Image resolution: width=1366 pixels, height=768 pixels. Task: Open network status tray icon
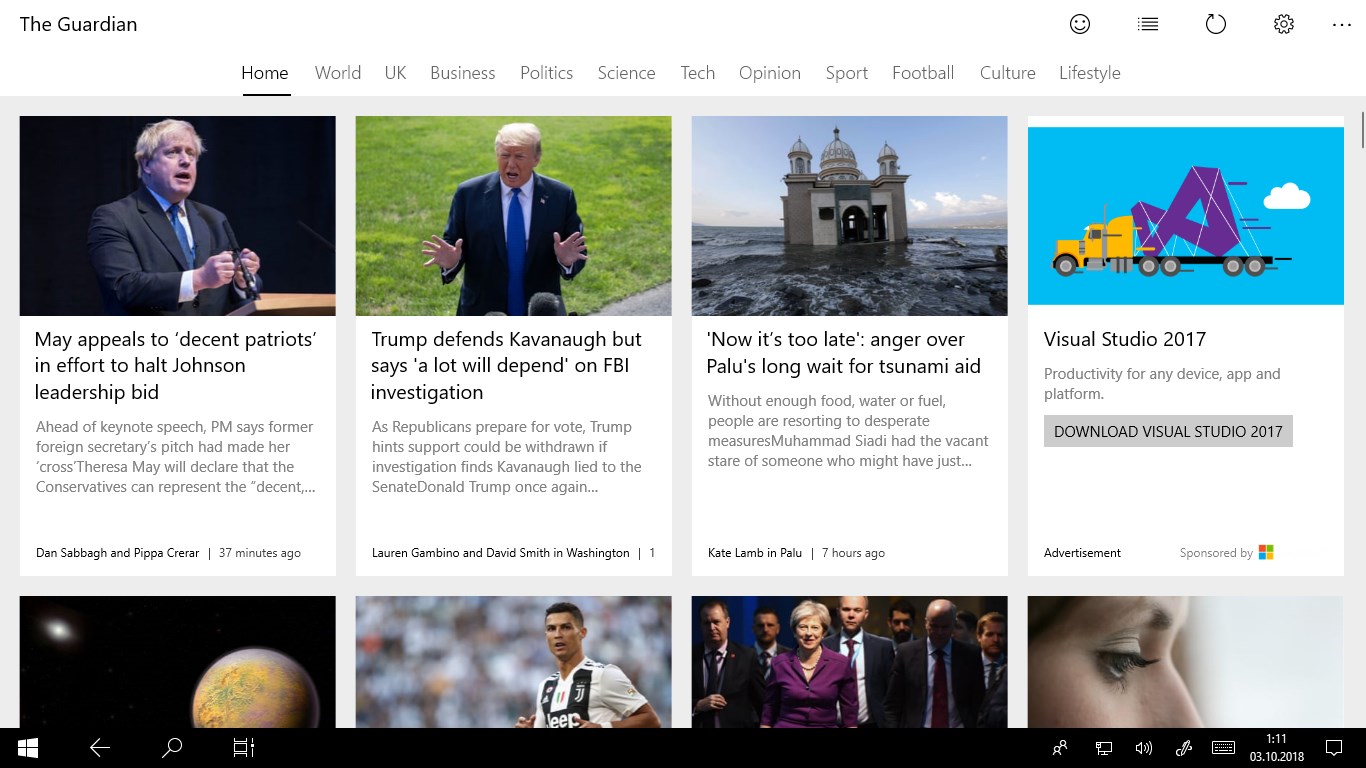click(1104, 748)
